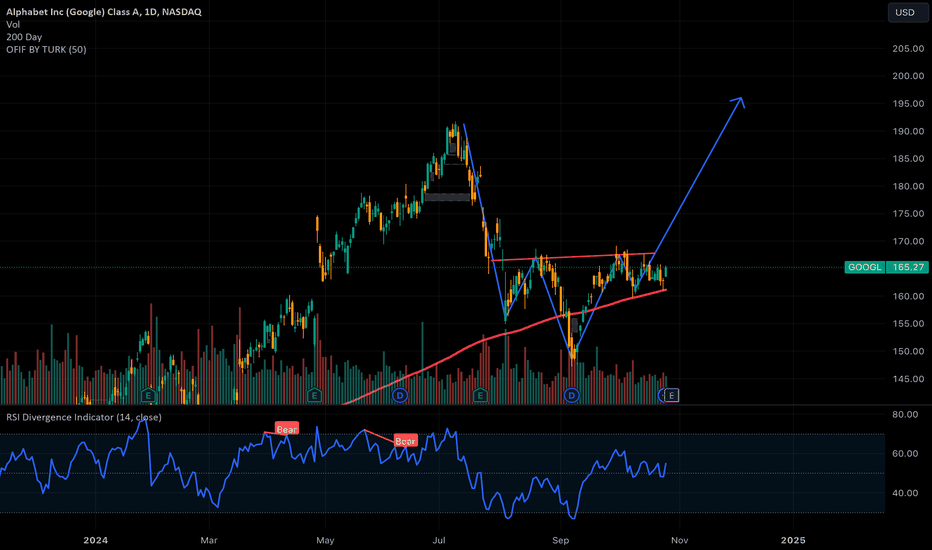Click the earnings E marker just before May
Image resolution: width=932 pixels, height=550 pixels.
click(x=314, y=395)
